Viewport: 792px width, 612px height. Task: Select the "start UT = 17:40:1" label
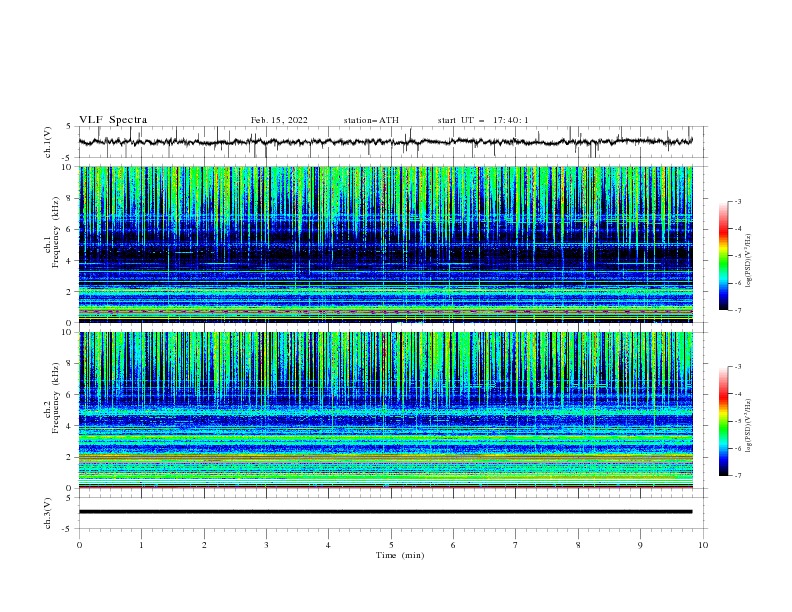pyautogui.click(x=483, y=120)
